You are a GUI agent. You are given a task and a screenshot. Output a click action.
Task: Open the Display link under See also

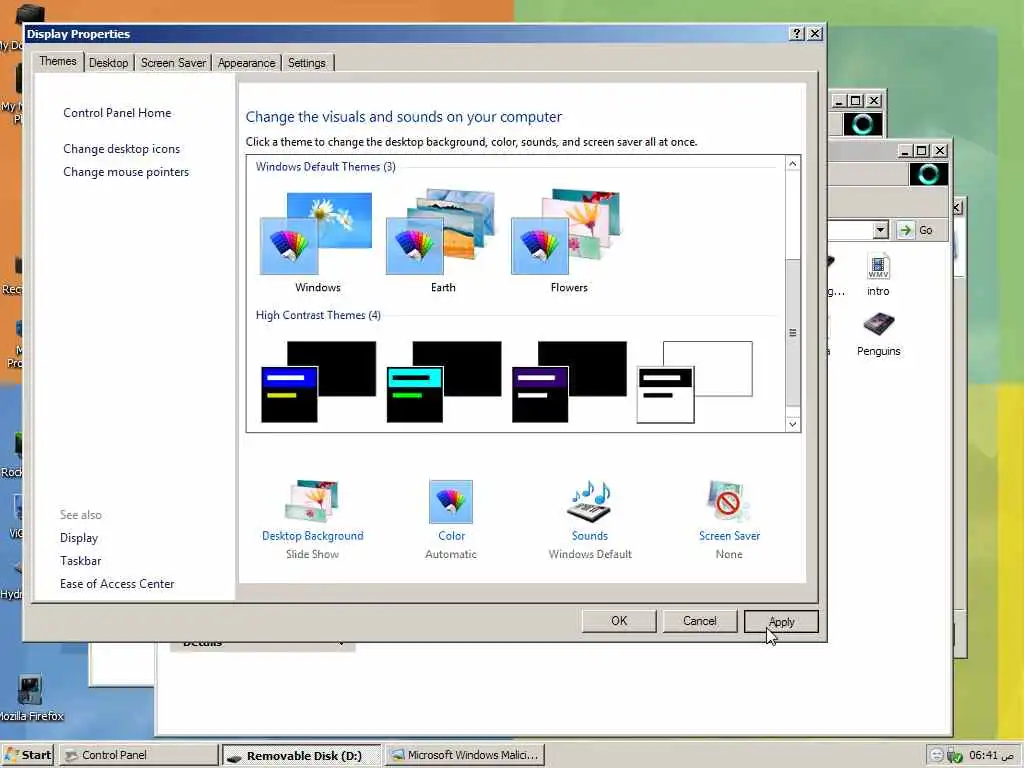[x=78, y=537]
